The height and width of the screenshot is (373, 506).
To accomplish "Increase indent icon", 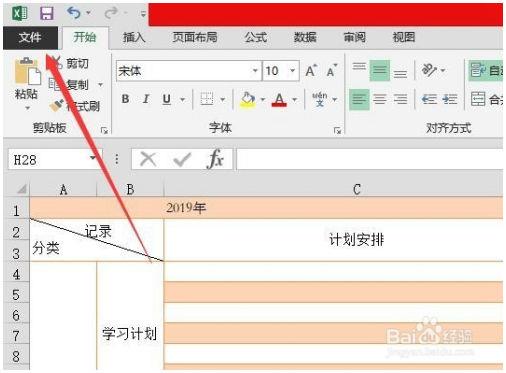I will pyautogui.click(x=450, y=99).
